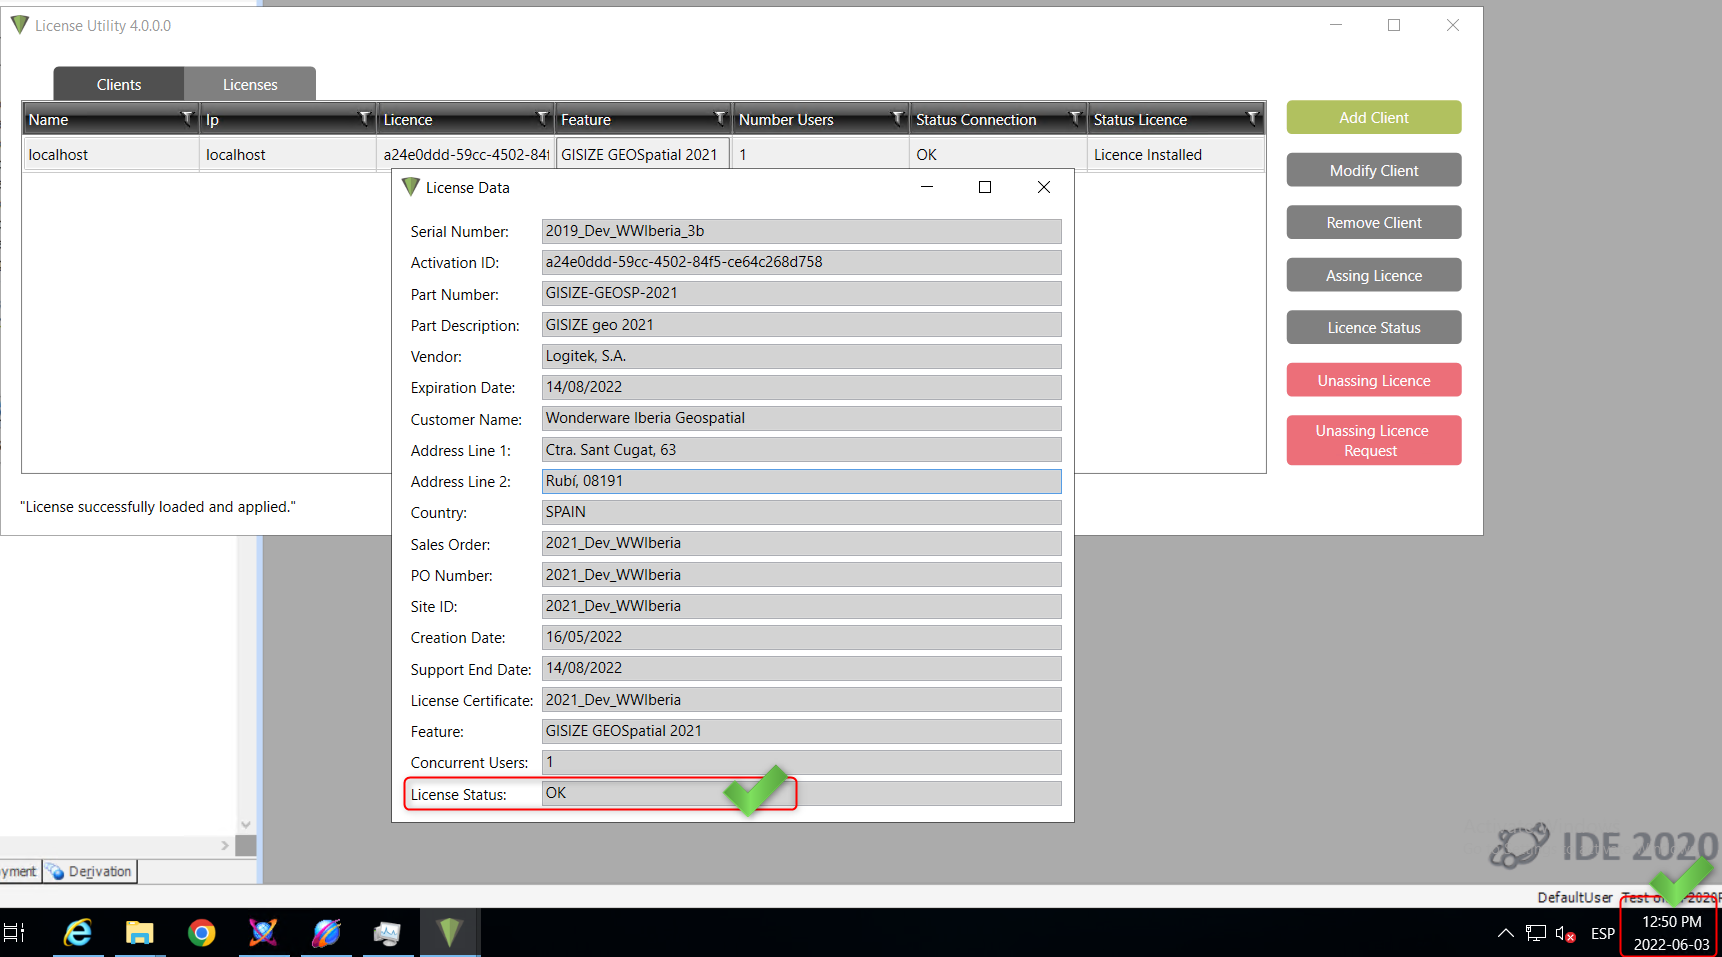1722x957 pixels.
Task: Click the Assing Licence button
Action: point(1374,275)
